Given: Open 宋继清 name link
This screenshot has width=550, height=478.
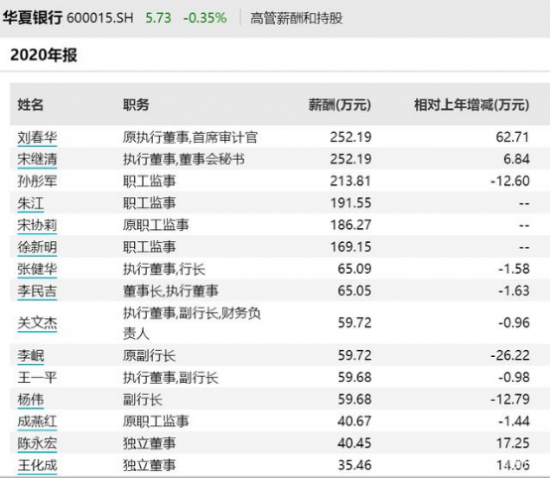Looking at the screenshot, I should pos(37,159).
